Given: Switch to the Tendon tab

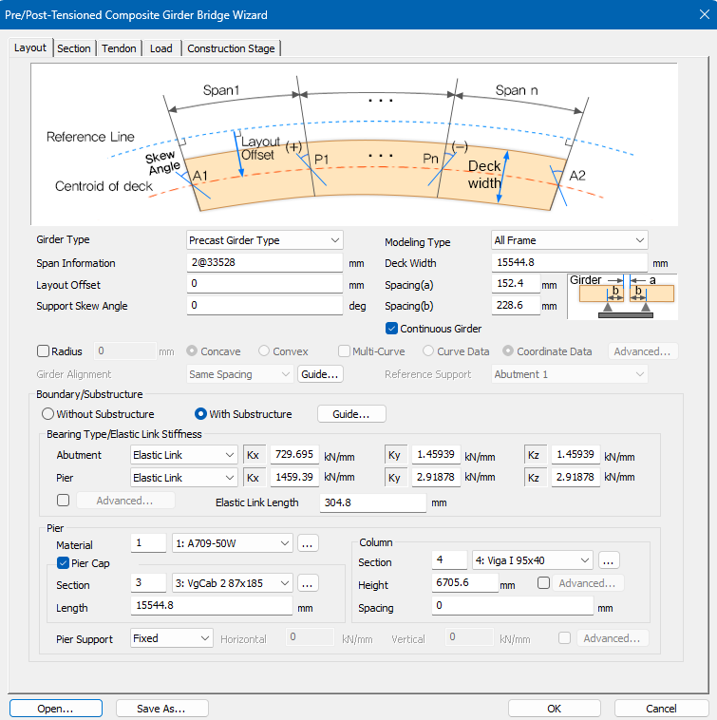Looking at the screenshot, I should click(119, 48).
